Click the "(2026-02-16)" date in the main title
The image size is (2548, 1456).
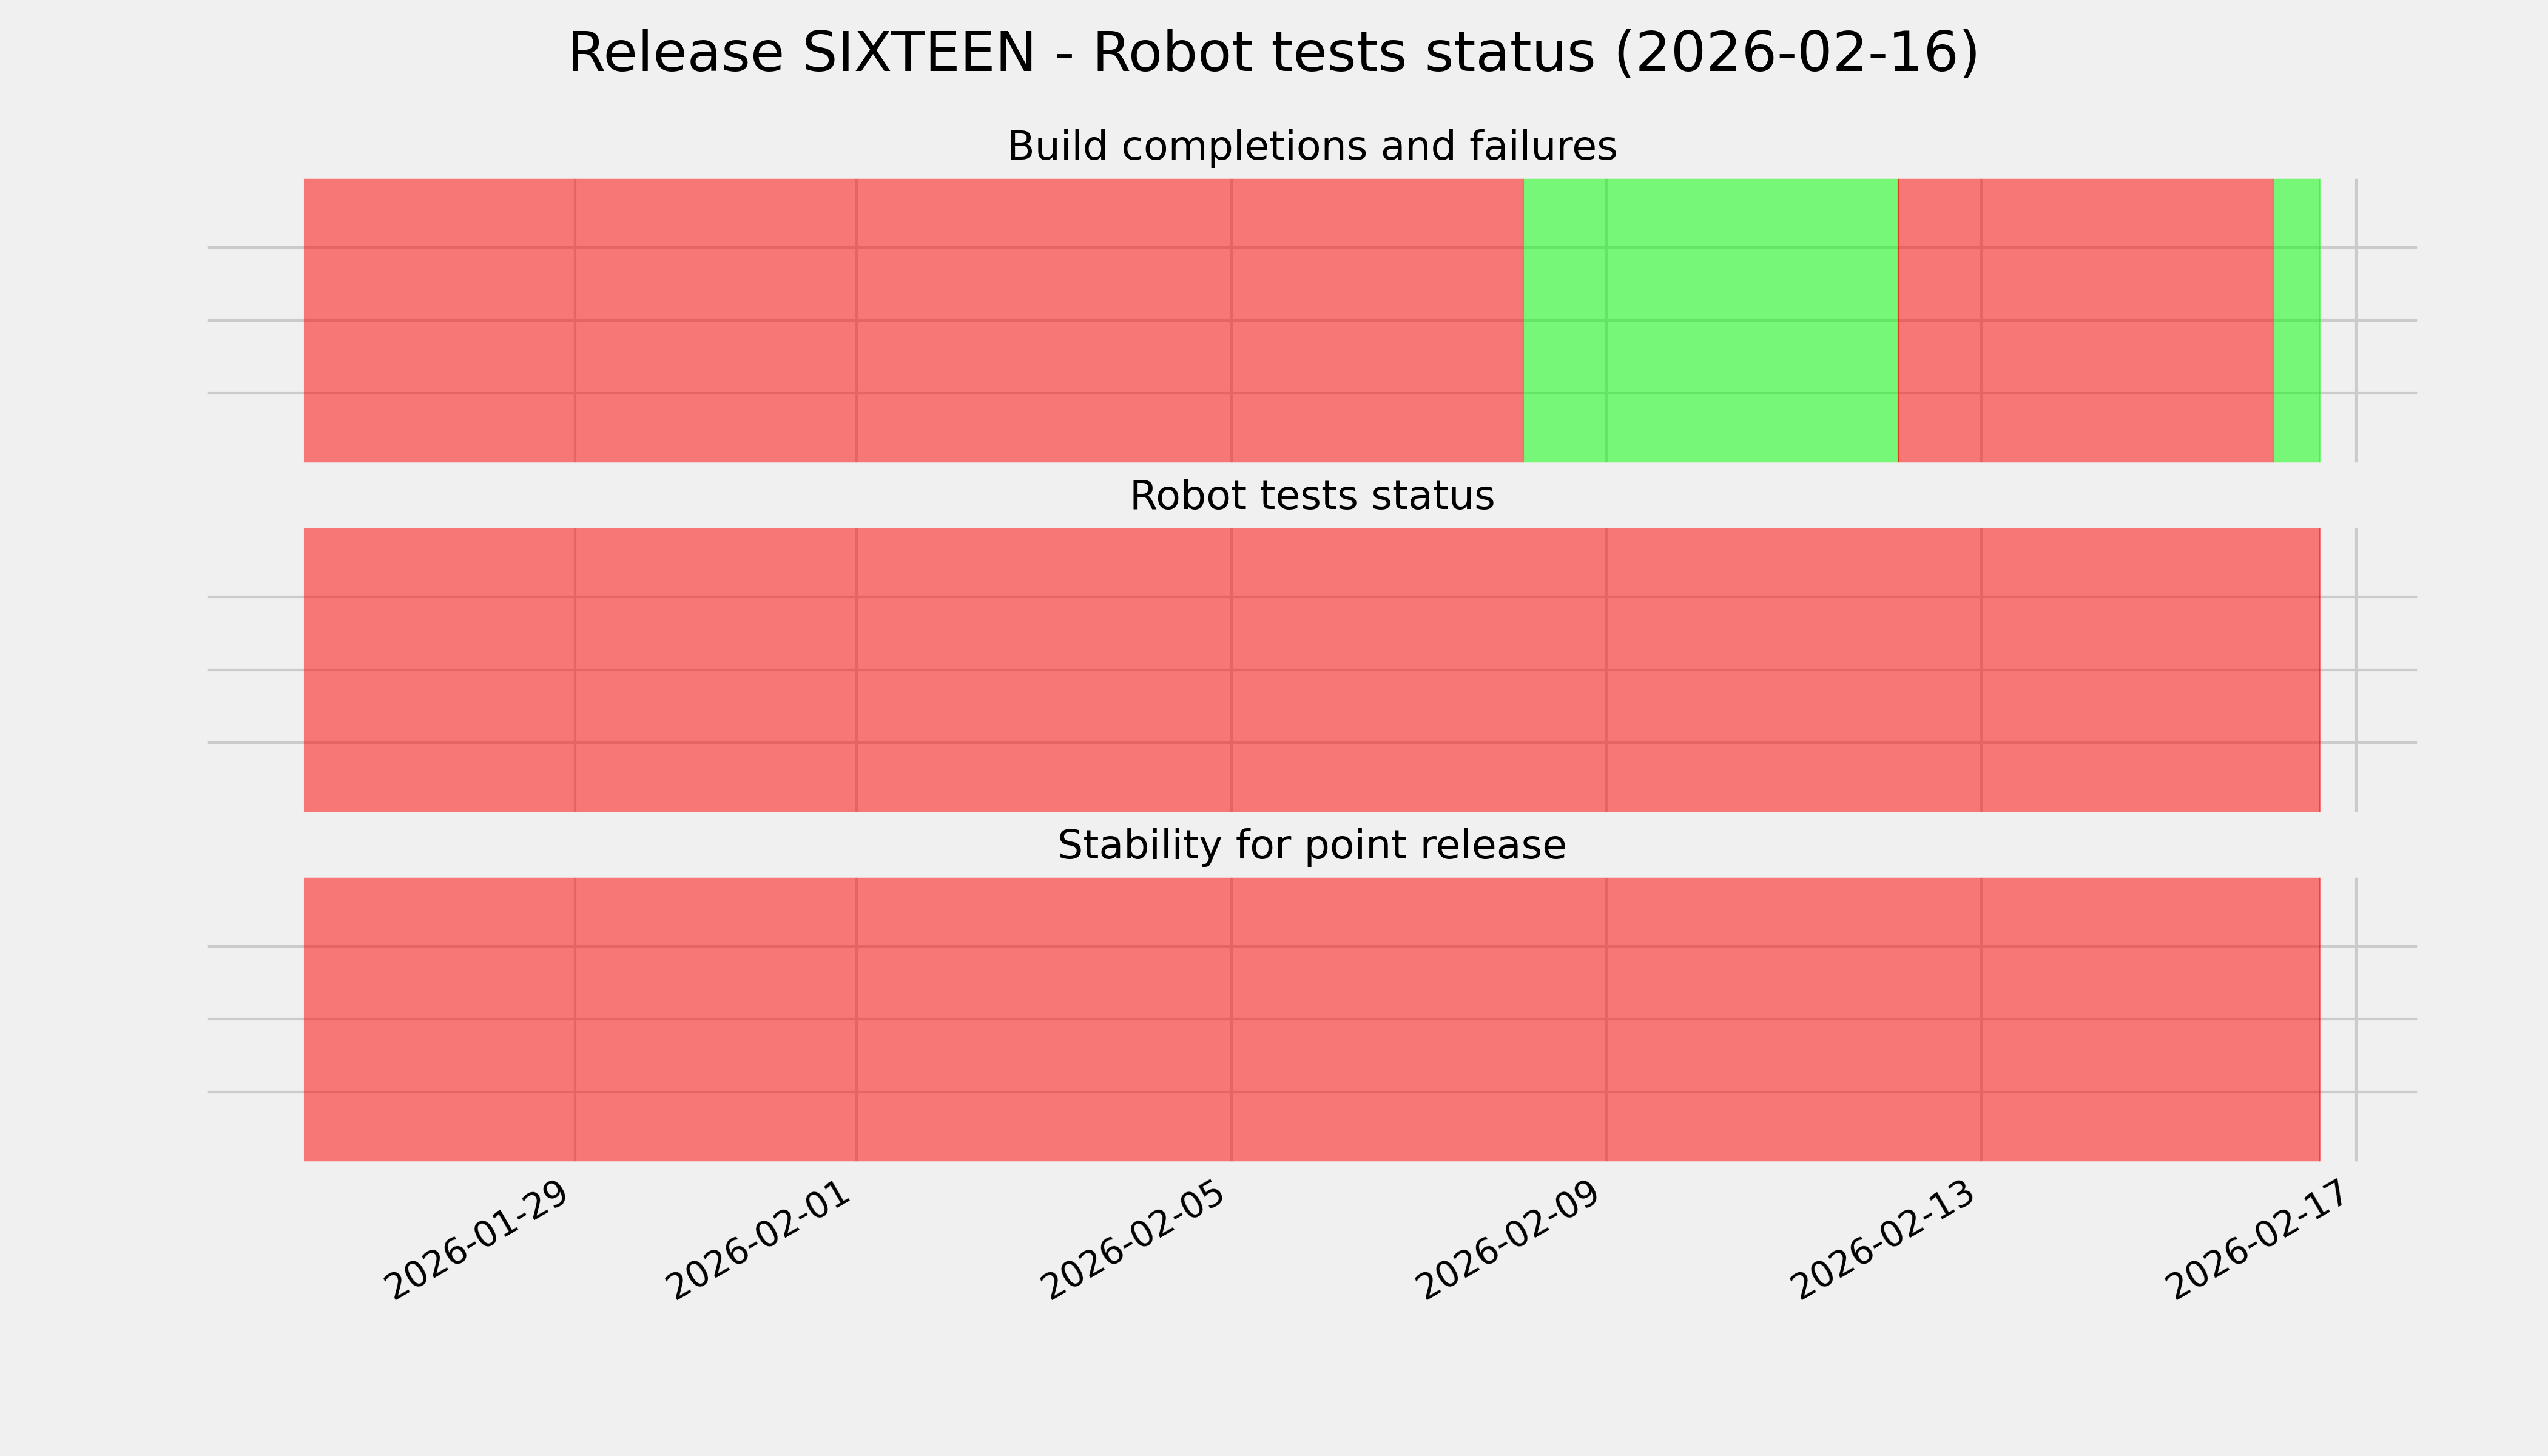click(x=1797, y=54)
